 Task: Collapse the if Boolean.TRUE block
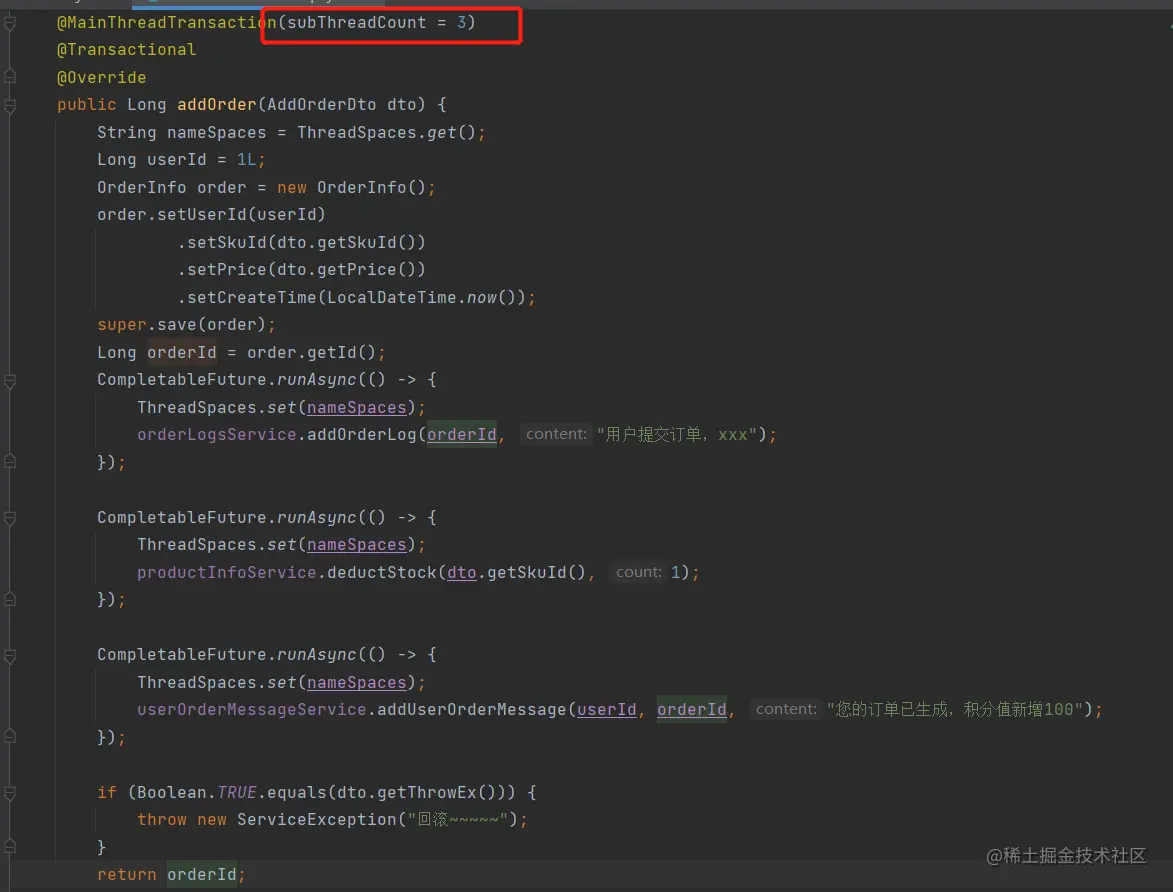click(10, 793)
